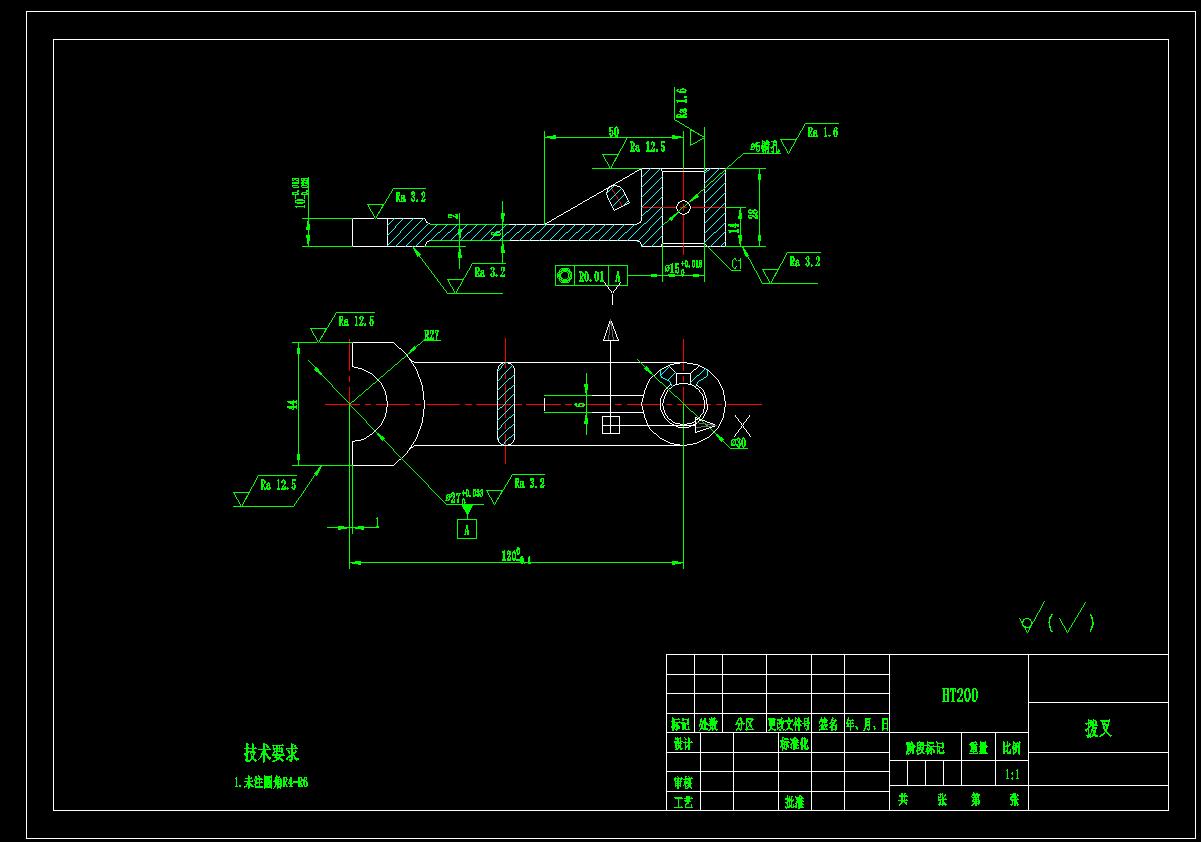
Task: Select the HT200 material text in title block
Action: click(x=959, y=696)
